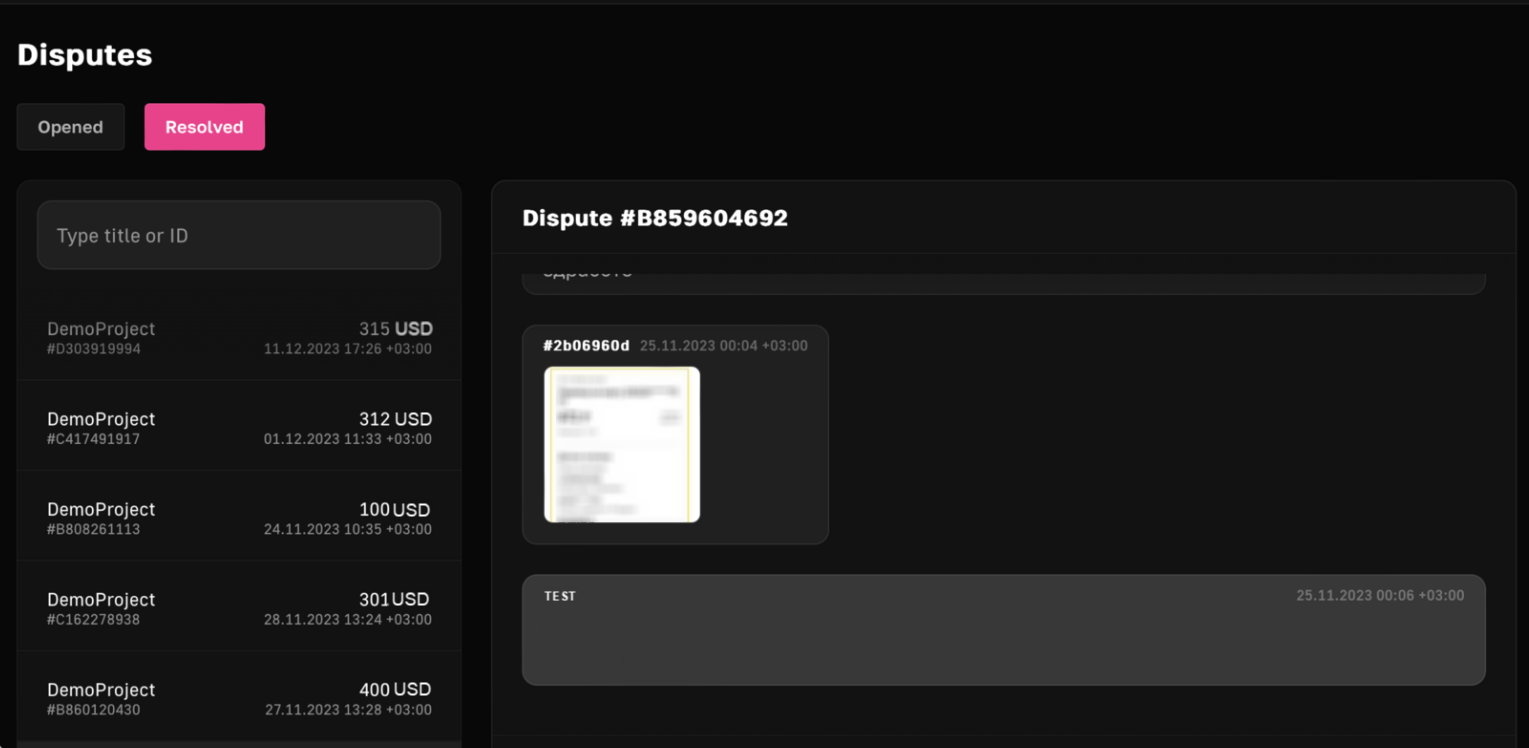This screenshot has height=748, width=1529.
Task: Click the 100 USD amount
Action: coord(396,509)
